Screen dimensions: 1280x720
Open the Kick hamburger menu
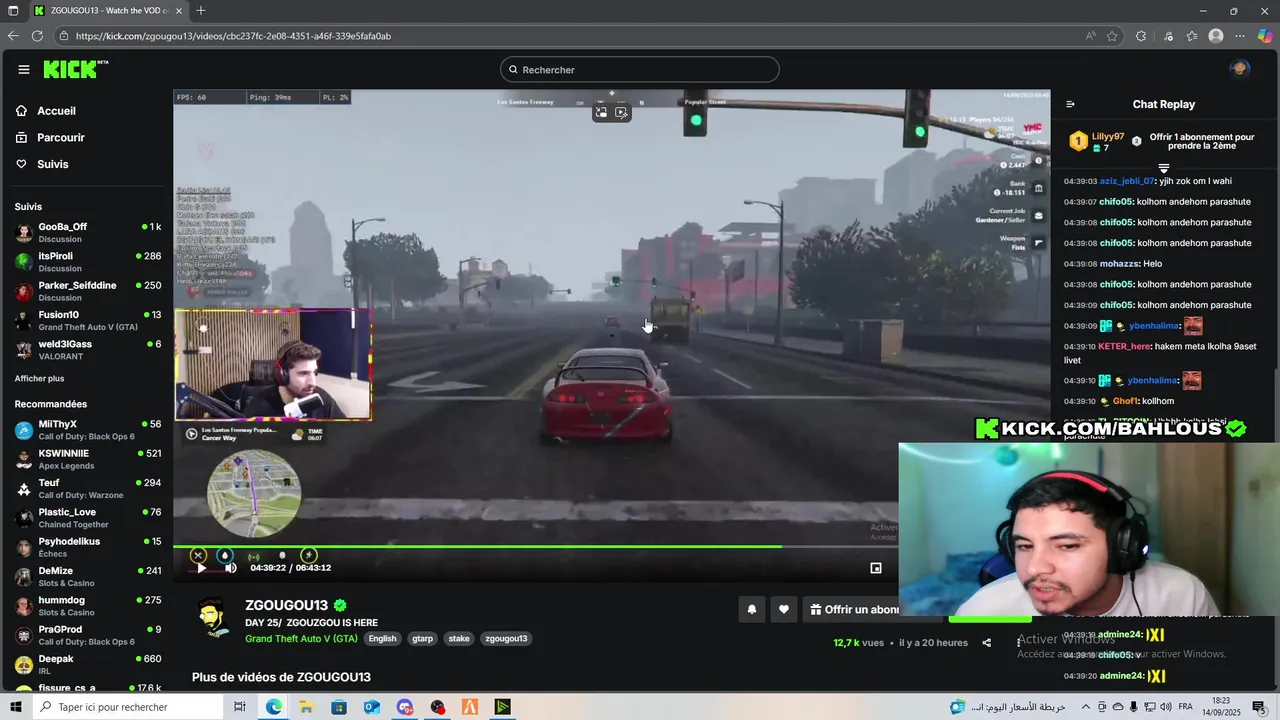pyautogui.click(x=24, y=69)
